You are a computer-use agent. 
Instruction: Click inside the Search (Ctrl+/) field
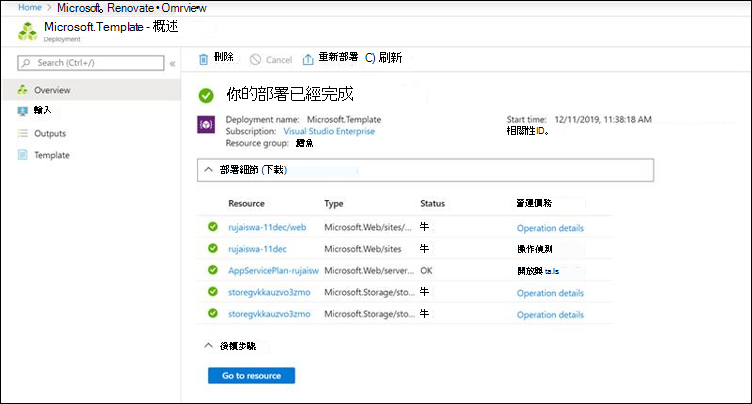point(91,63)
